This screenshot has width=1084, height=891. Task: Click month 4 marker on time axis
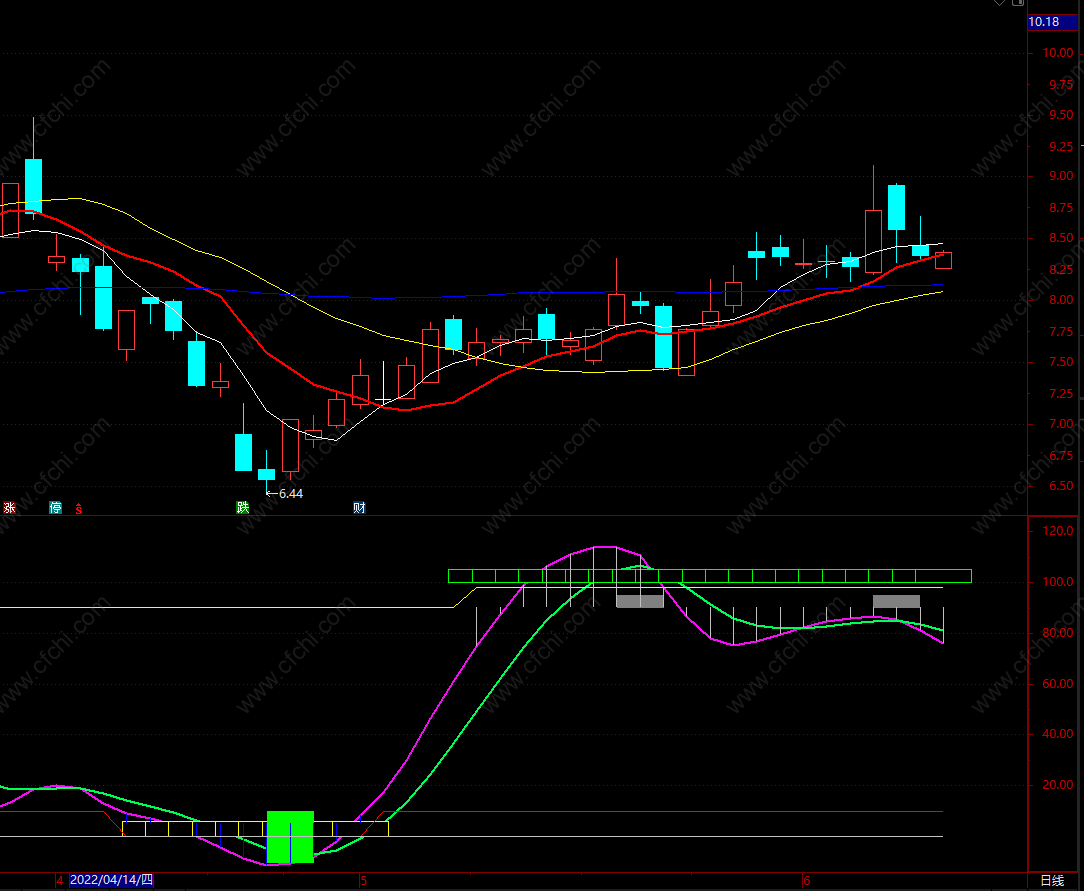60,881
